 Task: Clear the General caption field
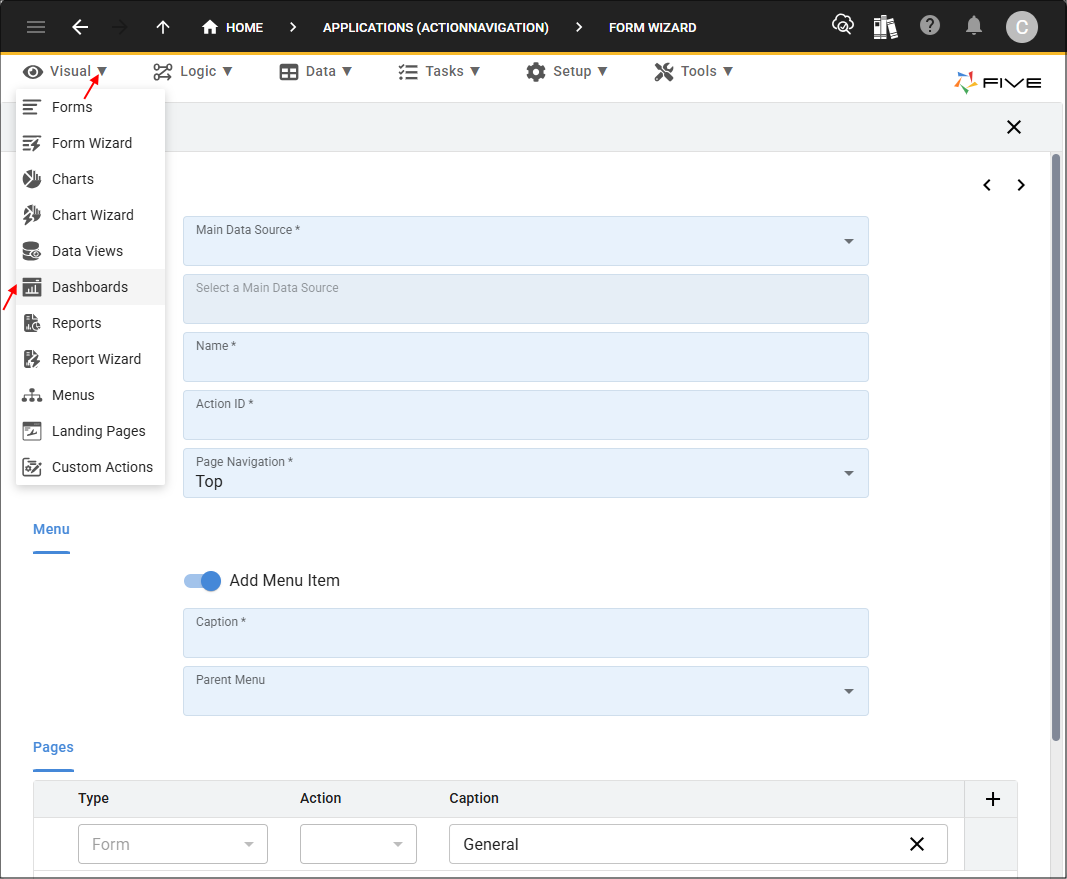(x=916, y=844)
